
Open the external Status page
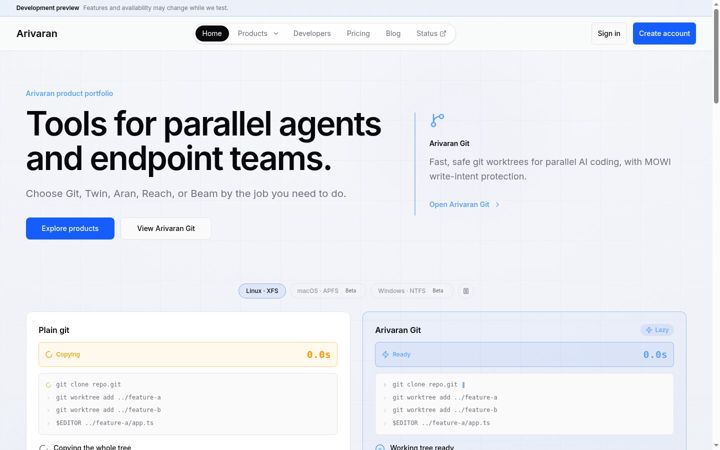tap(431, 34)
